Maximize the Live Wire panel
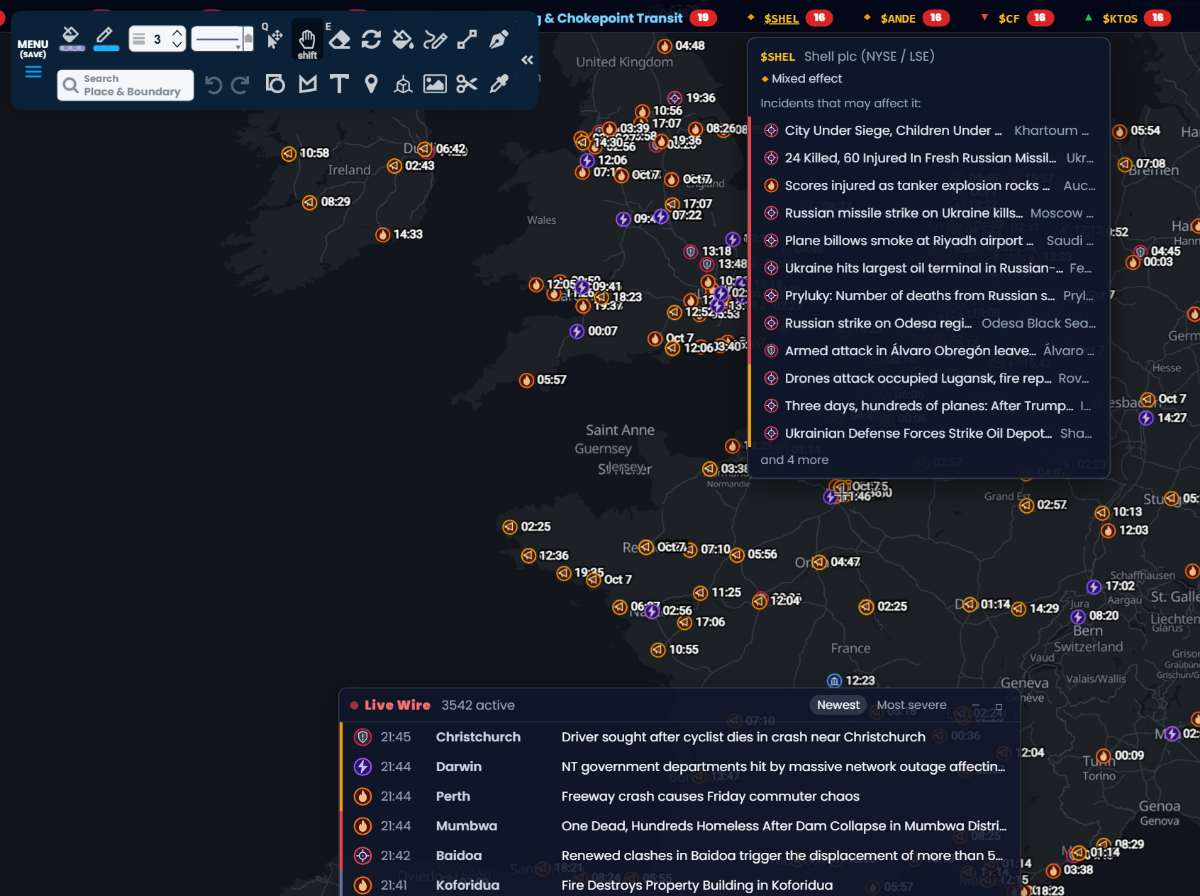 [x=999, y=706]
